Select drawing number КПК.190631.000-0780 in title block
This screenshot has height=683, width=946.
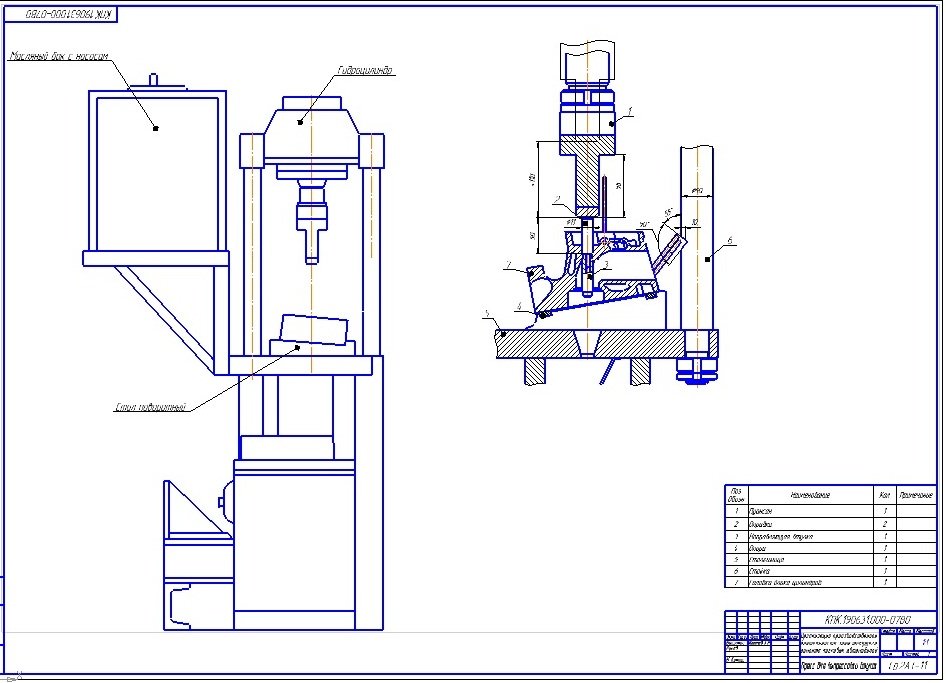(x=868, y=619)
